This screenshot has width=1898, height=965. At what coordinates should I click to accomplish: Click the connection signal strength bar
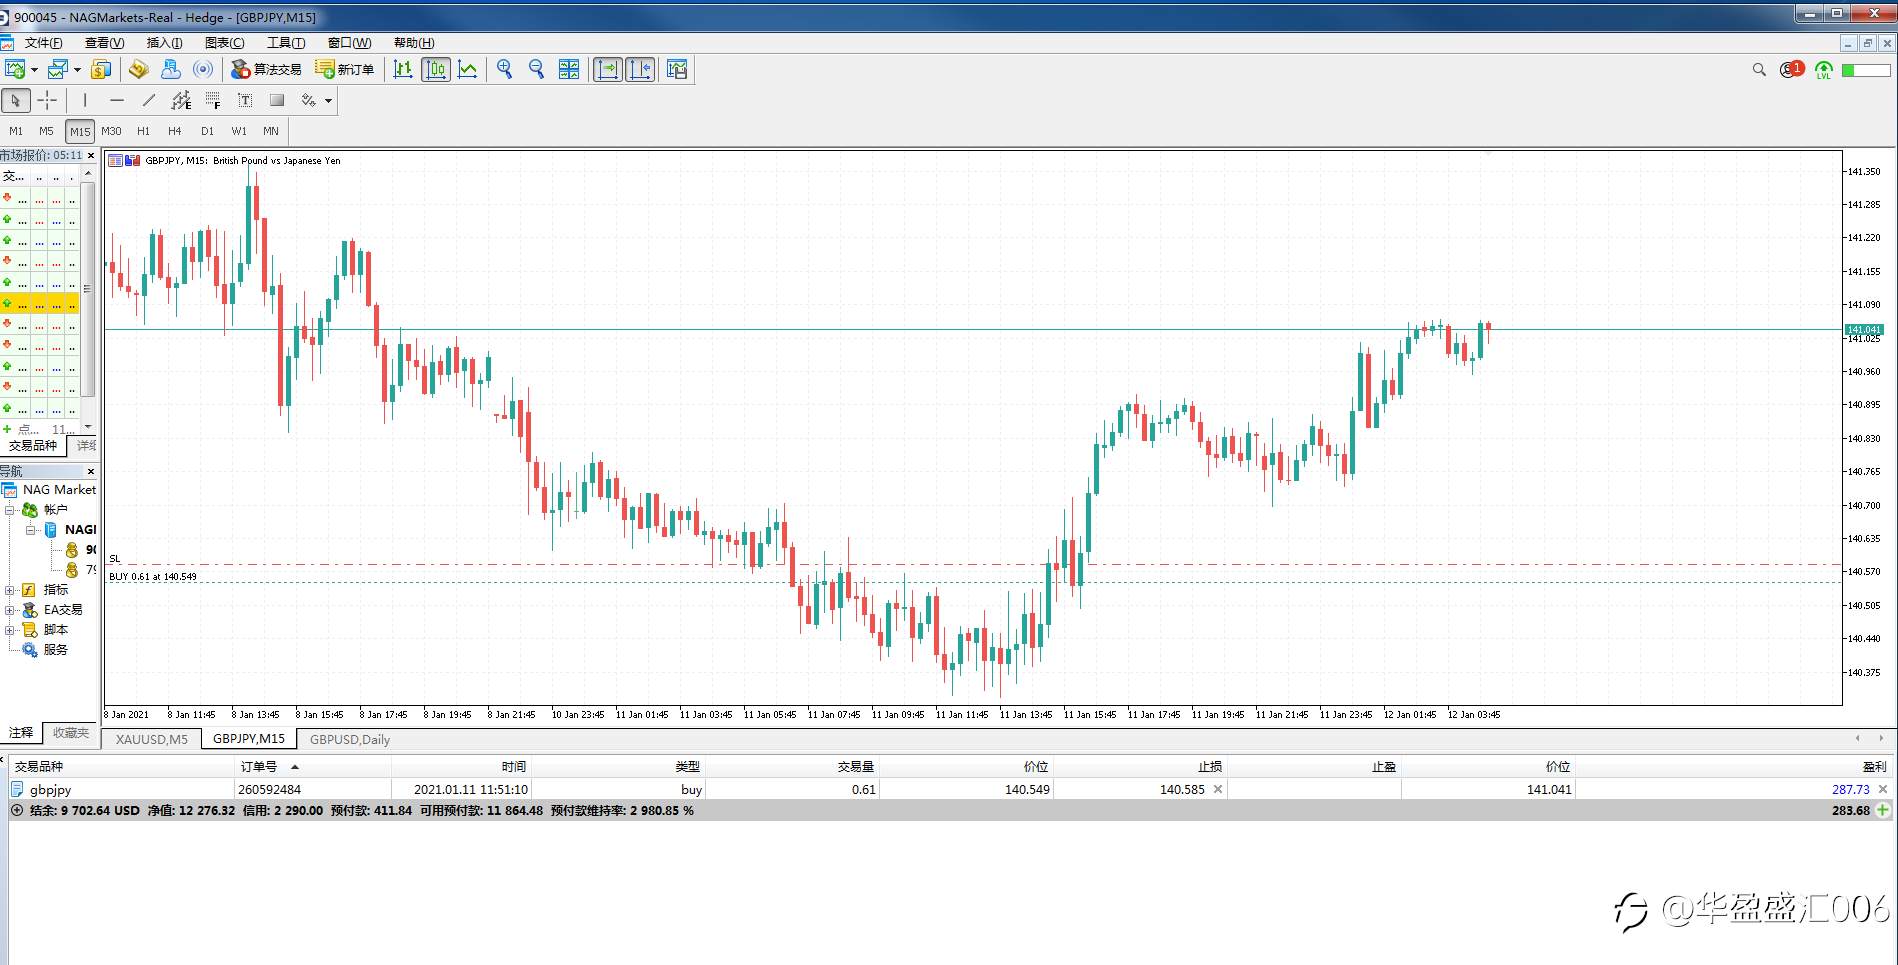click(1866, 70)
